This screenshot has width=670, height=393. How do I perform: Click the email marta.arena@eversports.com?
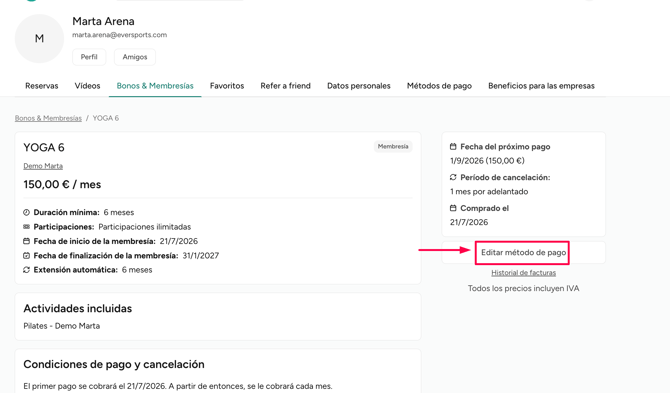tap(120, 35)
